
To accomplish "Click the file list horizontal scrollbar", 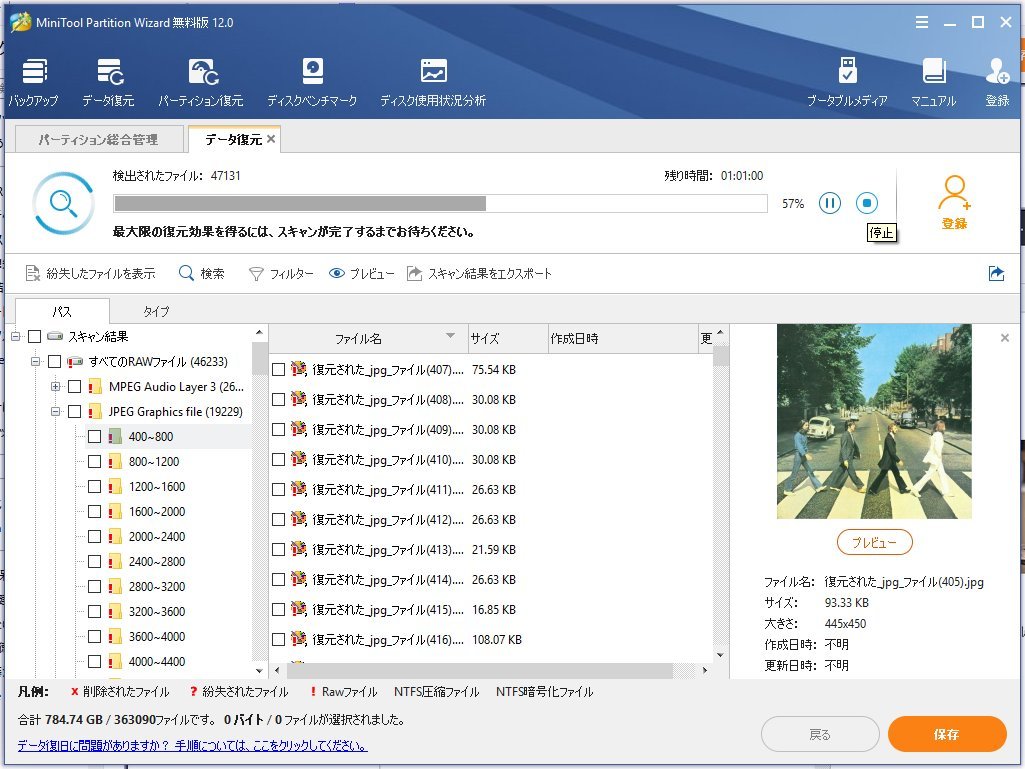I will point(479,670).
